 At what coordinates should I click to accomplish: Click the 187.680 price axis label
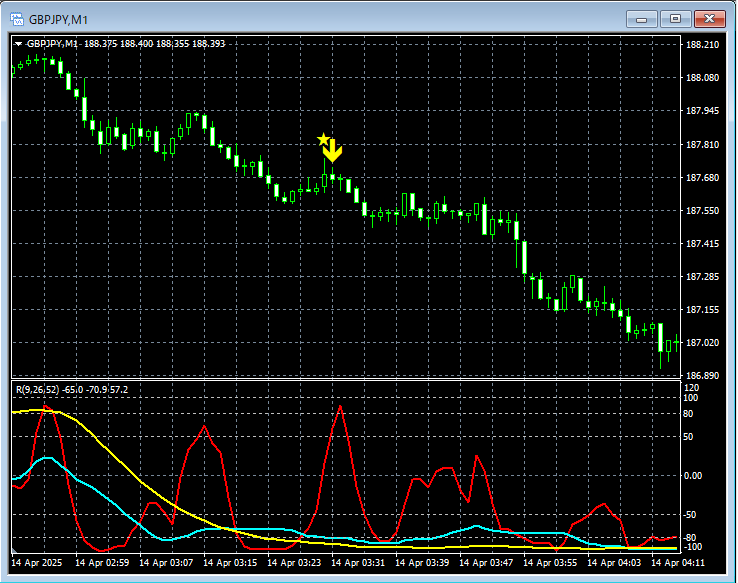(x=703, y=178)
